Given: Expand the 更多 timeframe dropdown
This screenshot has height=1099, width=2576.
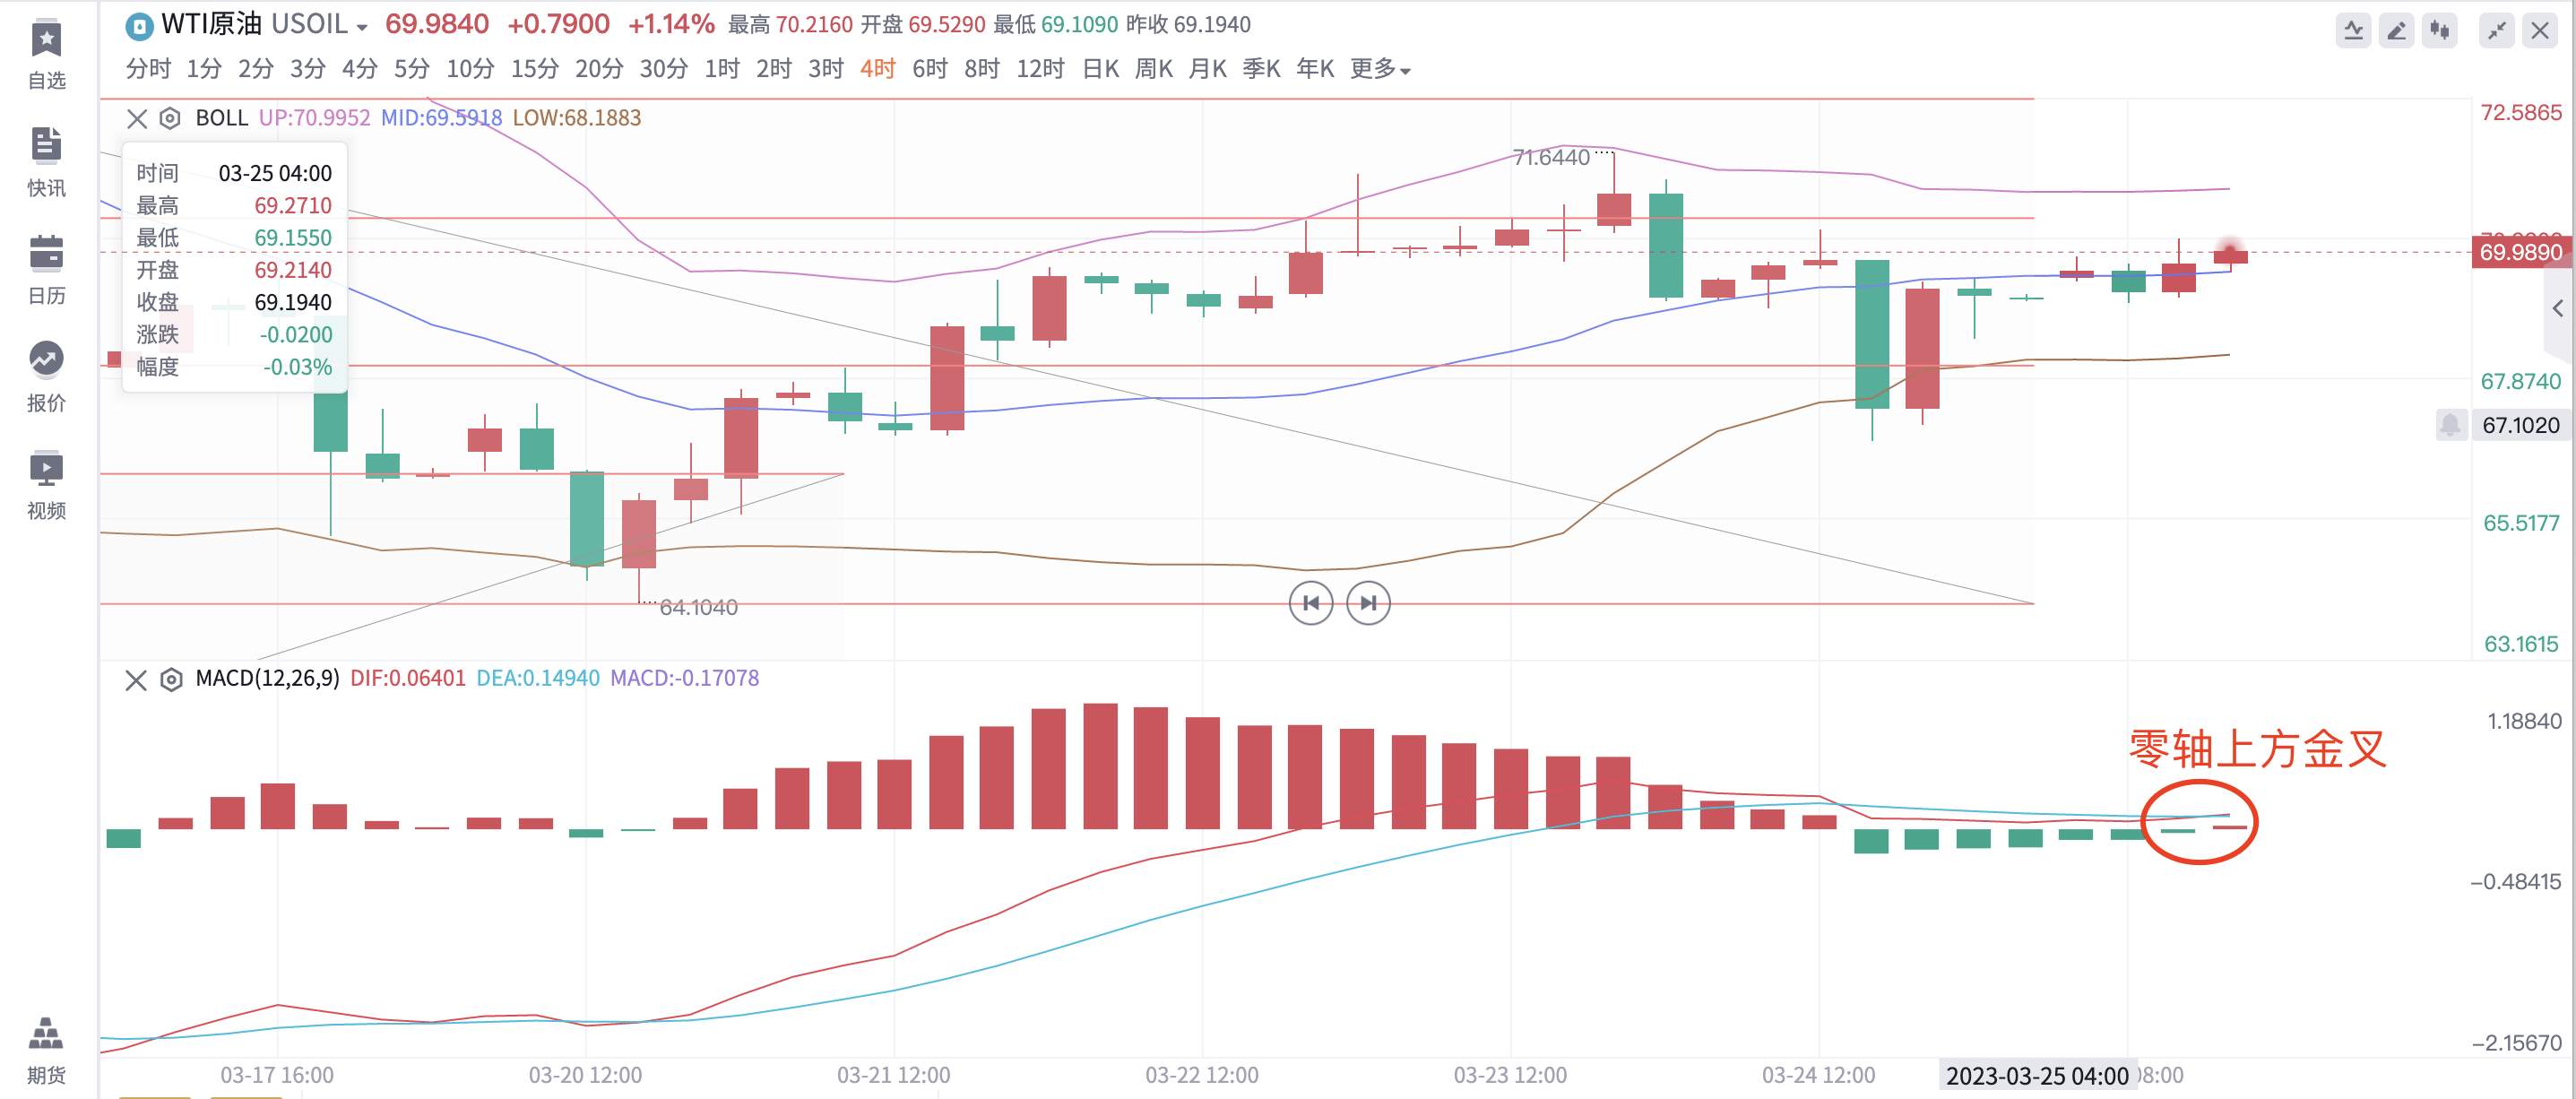Looking at the screenshot, I should (1379, 69).
